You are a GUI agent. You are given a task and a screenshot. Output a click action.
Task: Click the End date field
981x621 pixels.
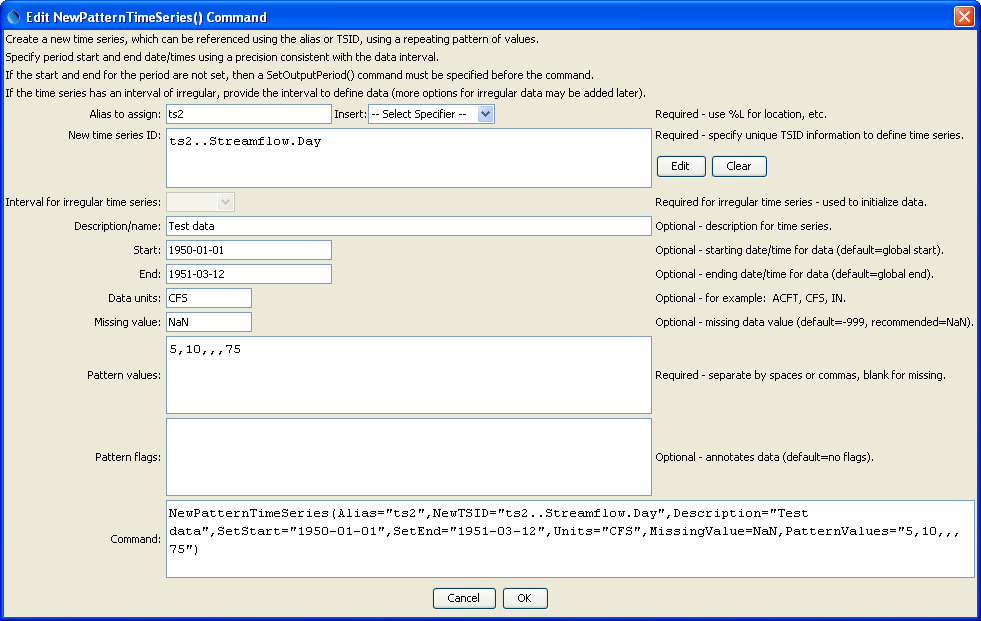coord(248,274)
